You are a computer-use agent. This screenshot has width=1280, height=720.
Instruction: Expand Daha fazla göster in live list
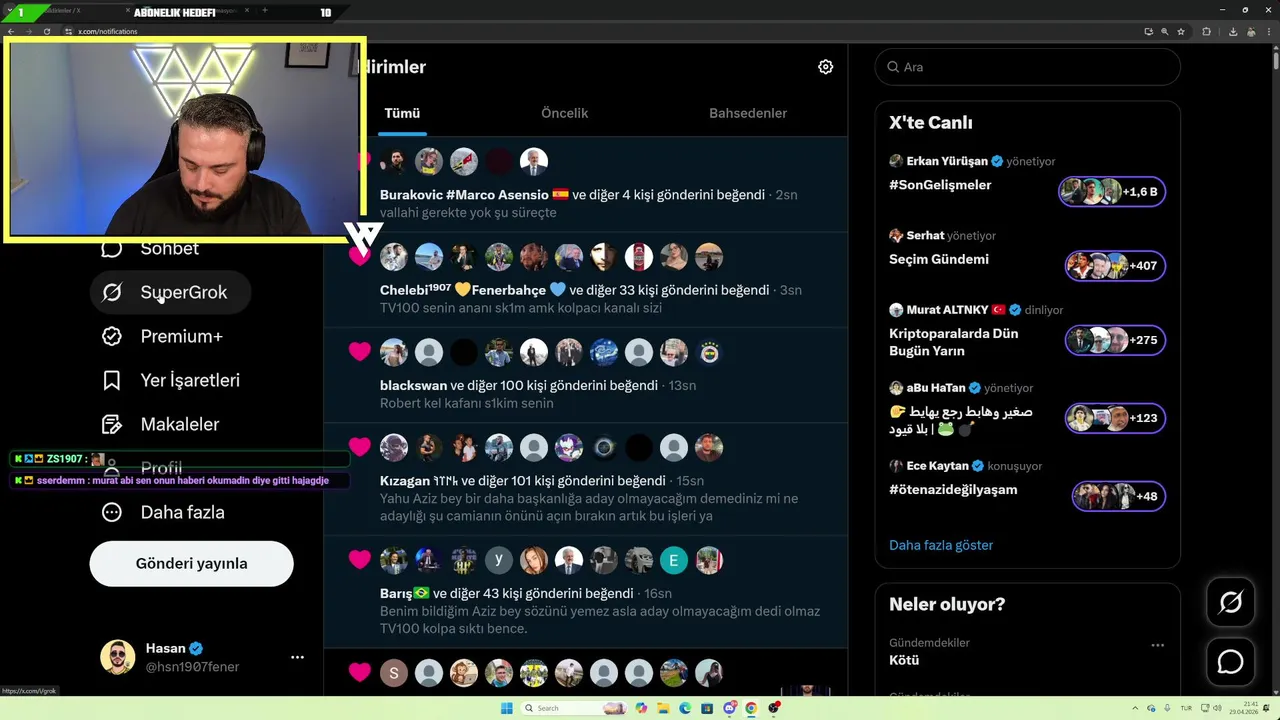coord(941,545)
